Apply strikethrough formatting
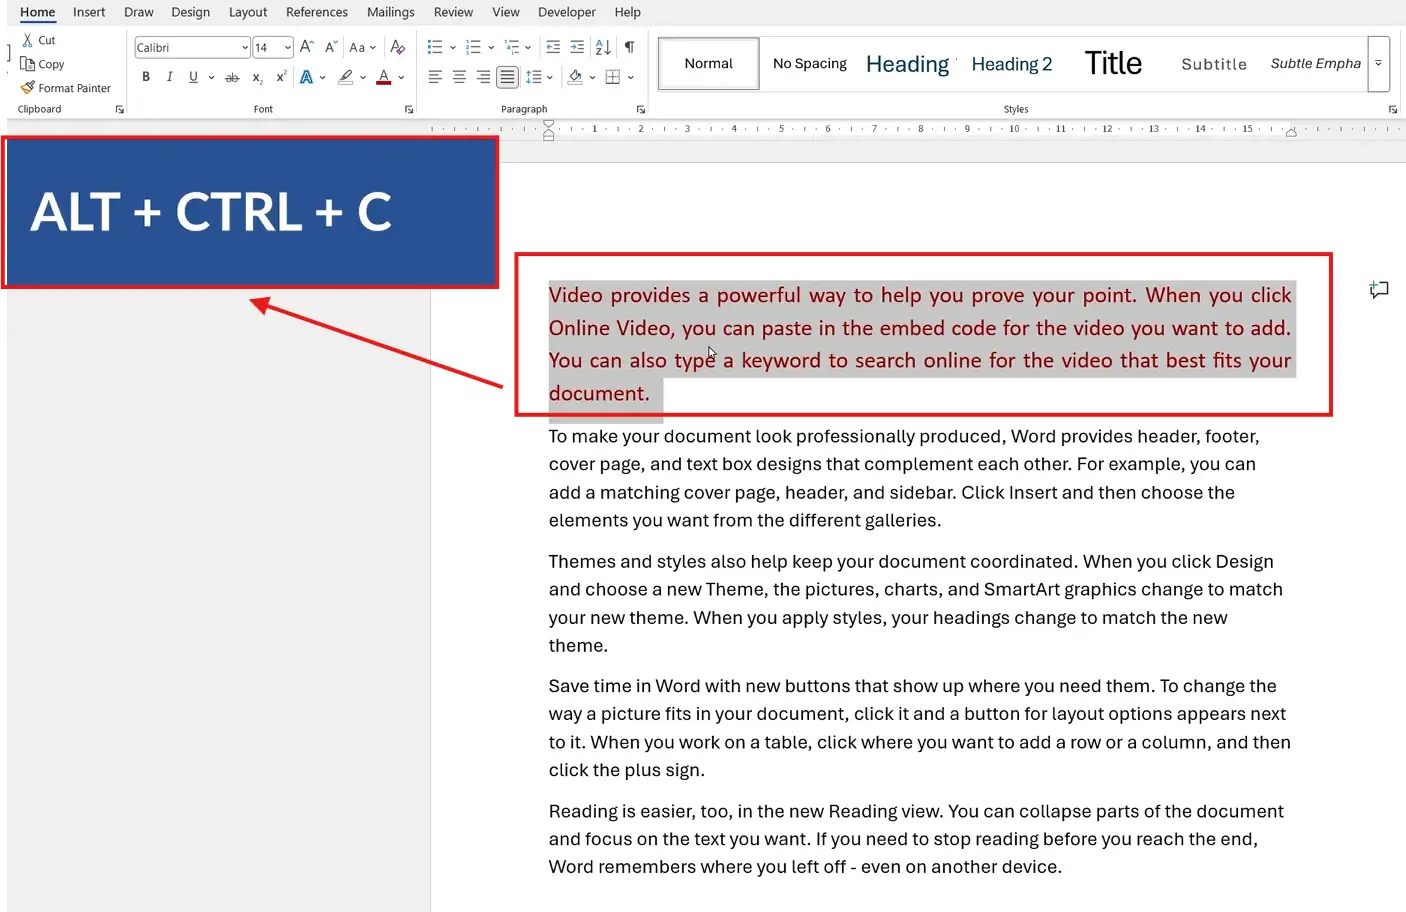This screenshot has height=912, width=1406. [x=232, y=77]
